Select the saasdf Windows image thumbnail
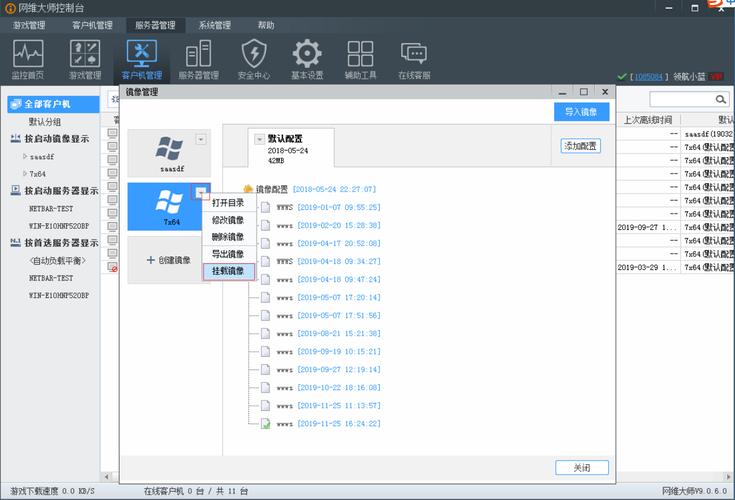The width and height of the screenshot is (735, 500). pyautogui.click(x=169, y=153)
